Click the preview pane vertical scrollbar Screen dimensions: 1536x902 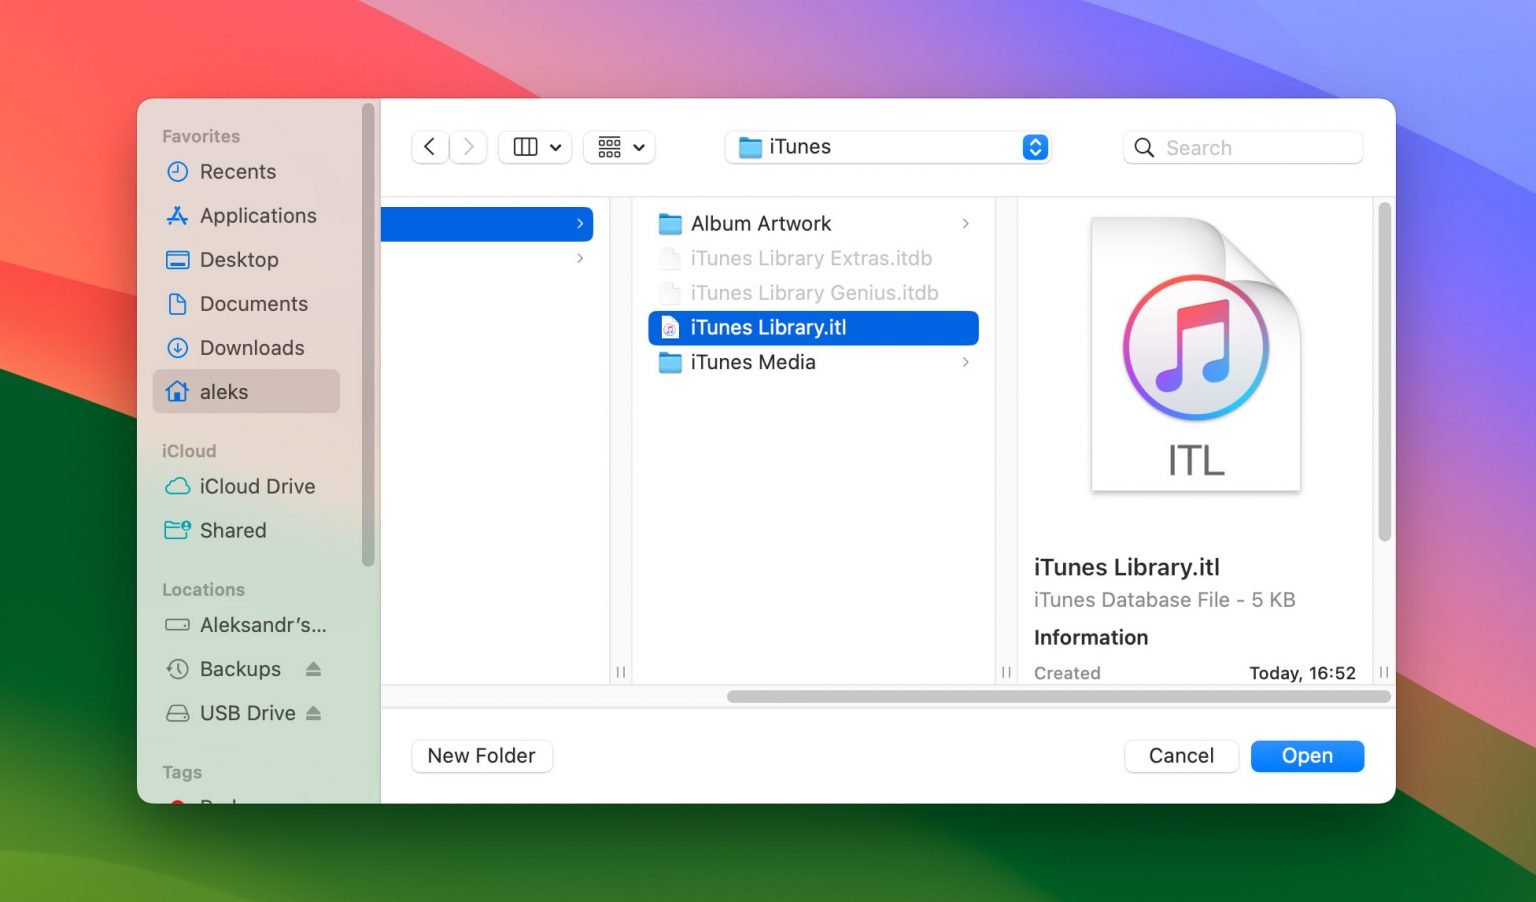1384,372
